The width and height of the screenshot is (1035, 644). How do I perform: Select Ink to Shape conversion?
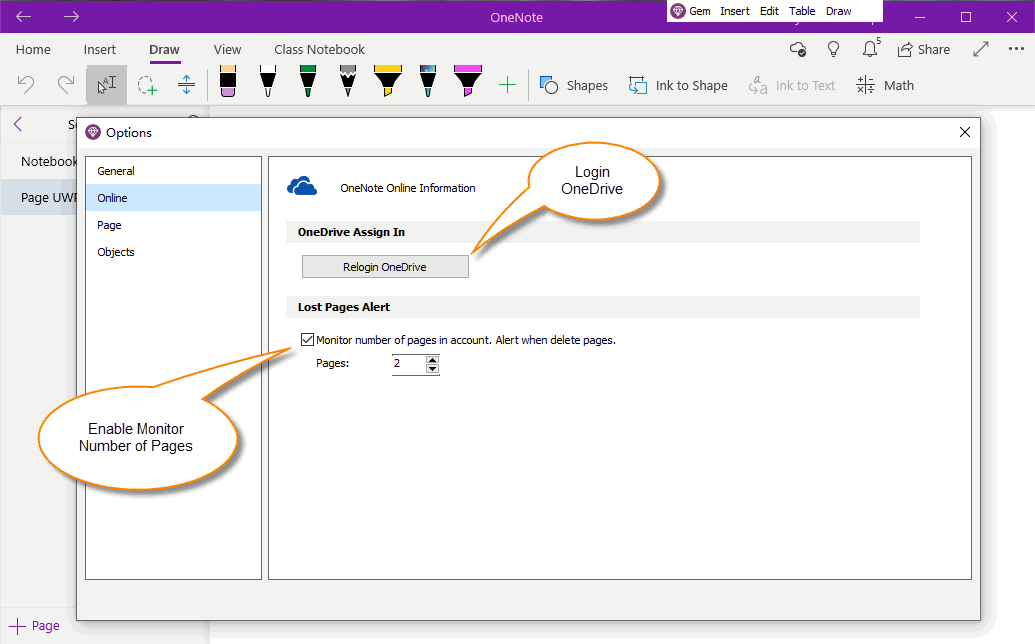(x=678, y=85)
